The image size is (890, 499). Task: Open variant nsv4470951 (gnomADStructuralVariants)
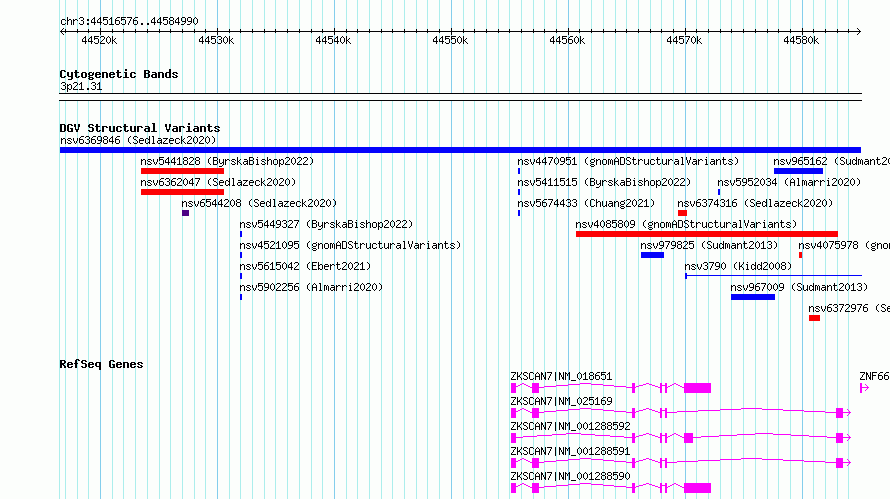pos(628,161)
